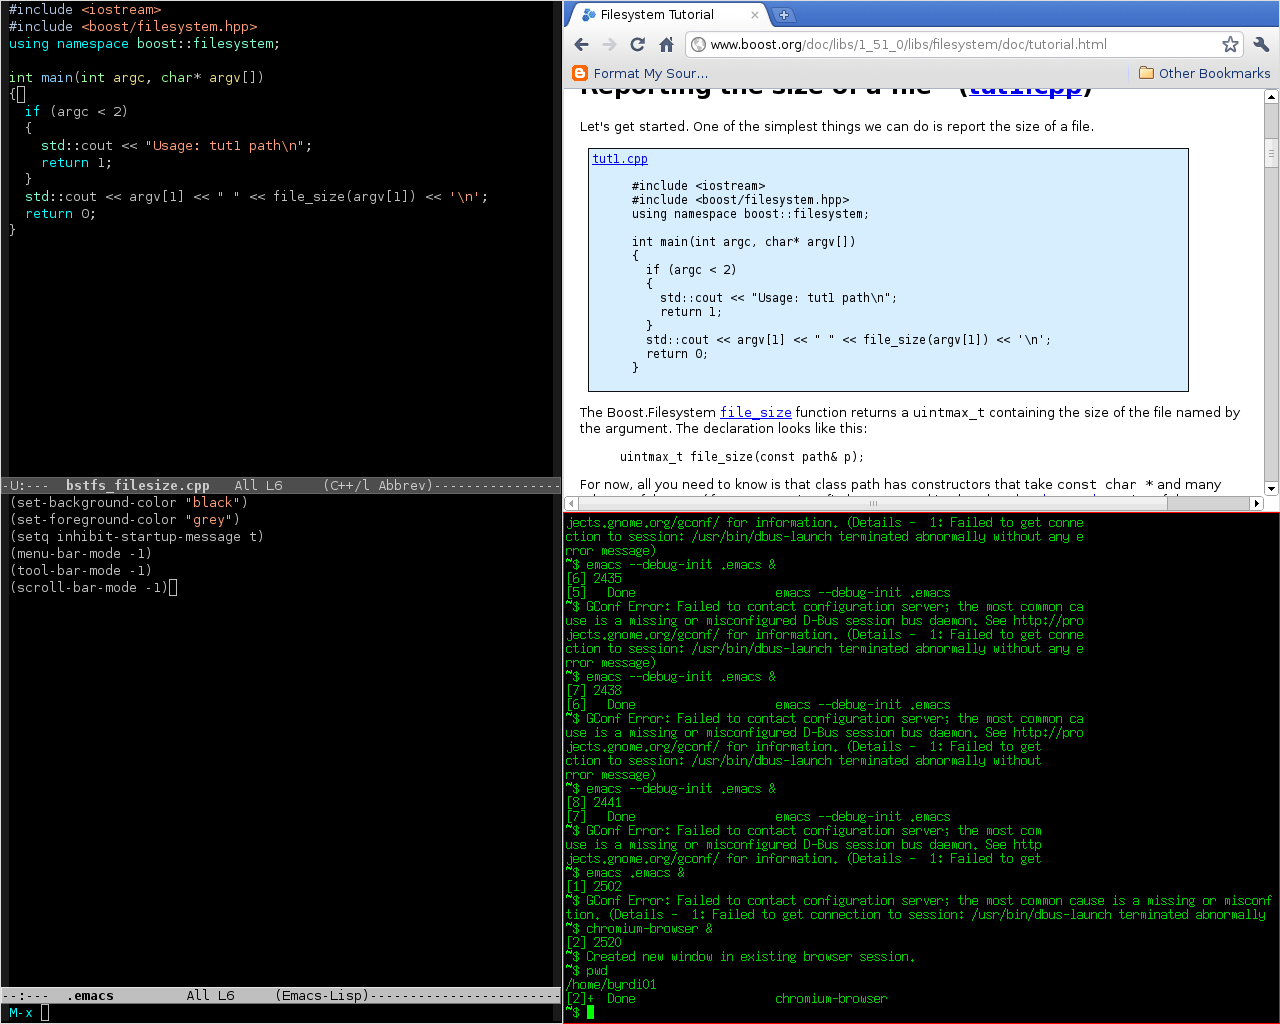This screenshot has width=1280, height=1024.
Task: Reload the Filesystem Tutorial page
Action: tap(637, 44)
